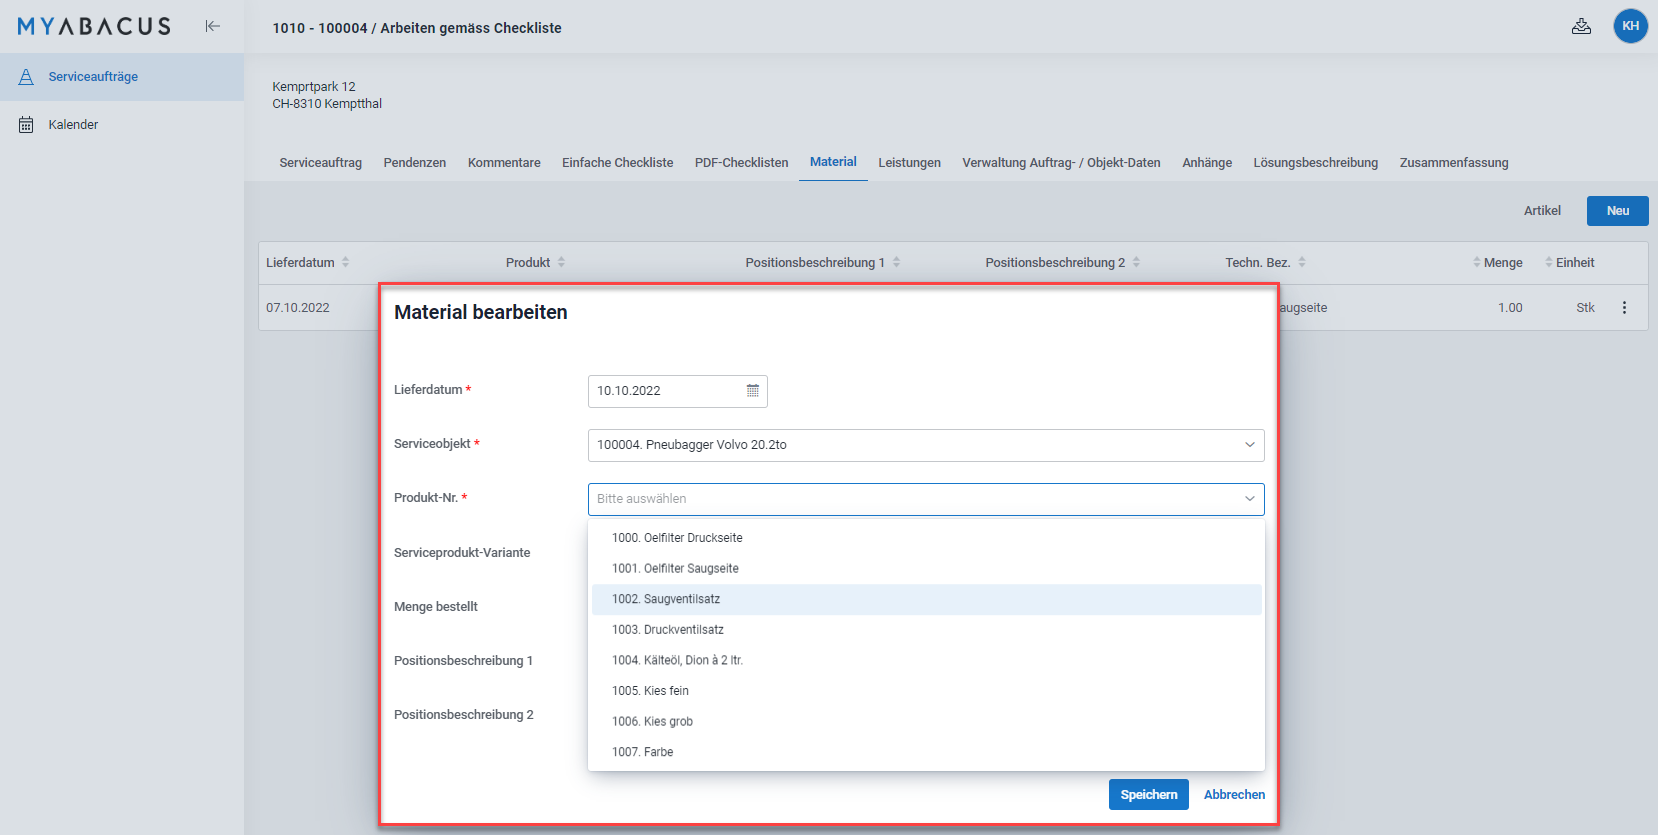Sort by Einheit column arrows
The height and width of the screenshot is (835, 1658).
1548,262
